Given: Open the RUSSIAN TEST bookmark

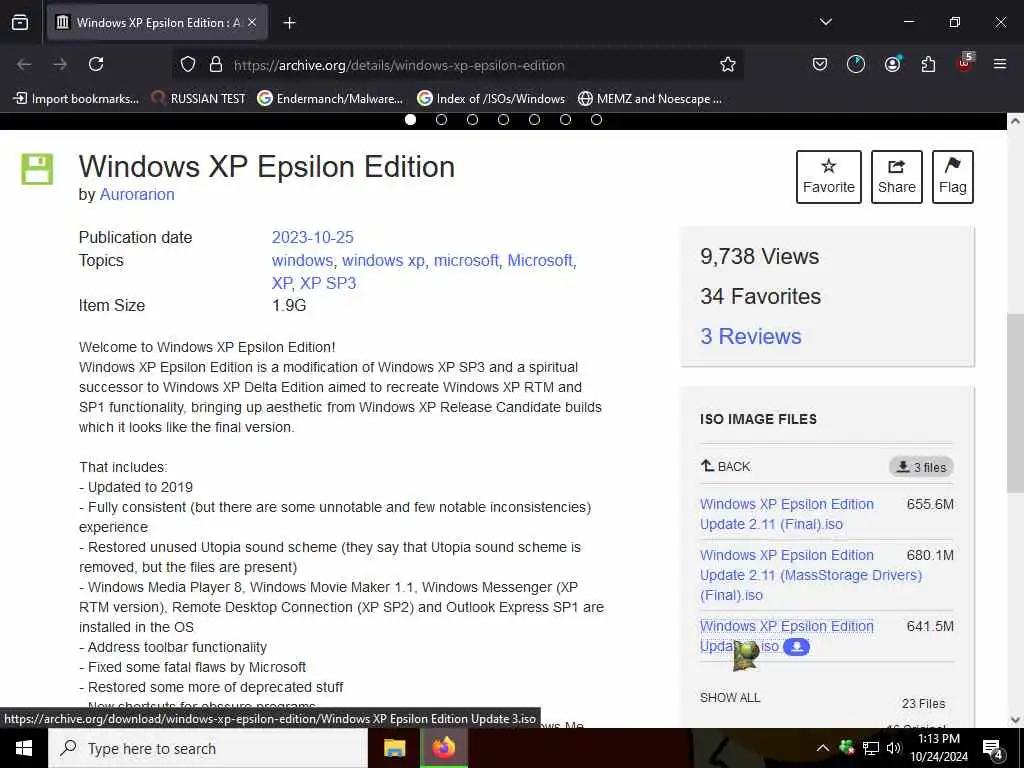Looking at the screenshot, I should click(x=199, y=99).
